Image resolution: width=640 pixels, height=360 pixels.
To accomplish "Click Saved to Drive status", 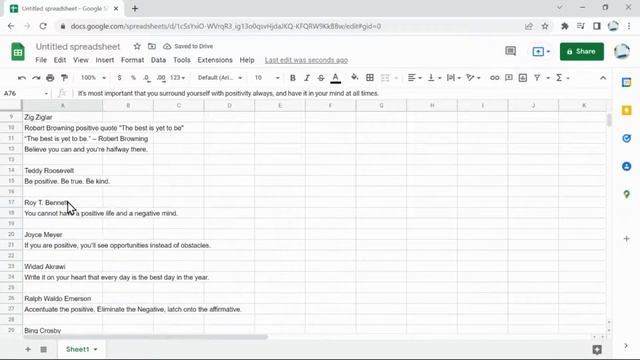I will [188, 47].
